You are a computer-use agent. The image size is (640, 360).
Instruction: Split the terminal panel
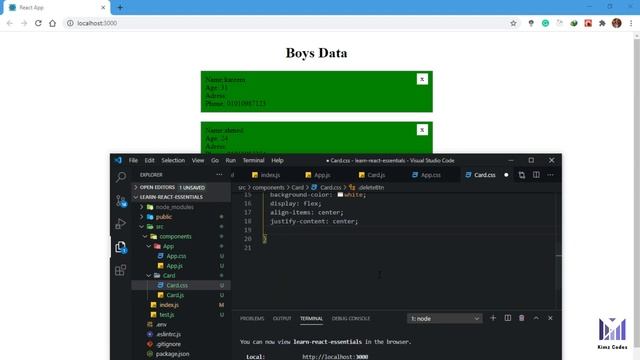pos(508,318)
